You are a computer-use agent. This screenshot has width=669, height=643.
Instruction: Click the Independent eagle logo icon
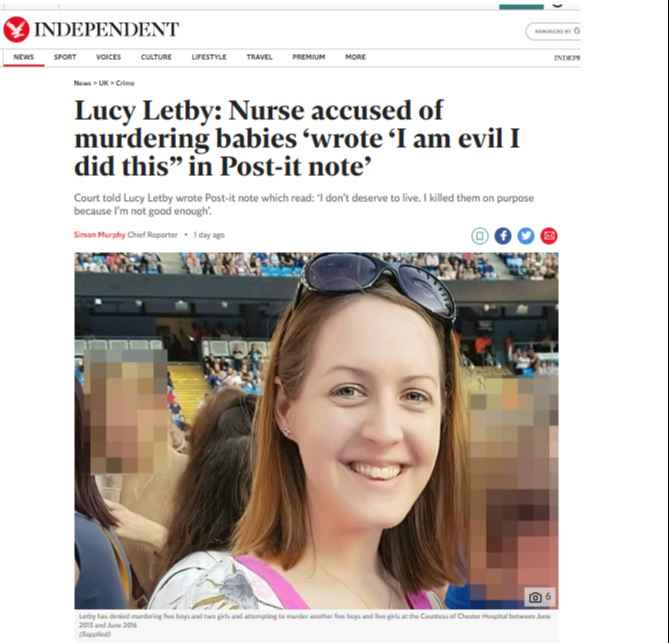(x=16, y=29)
